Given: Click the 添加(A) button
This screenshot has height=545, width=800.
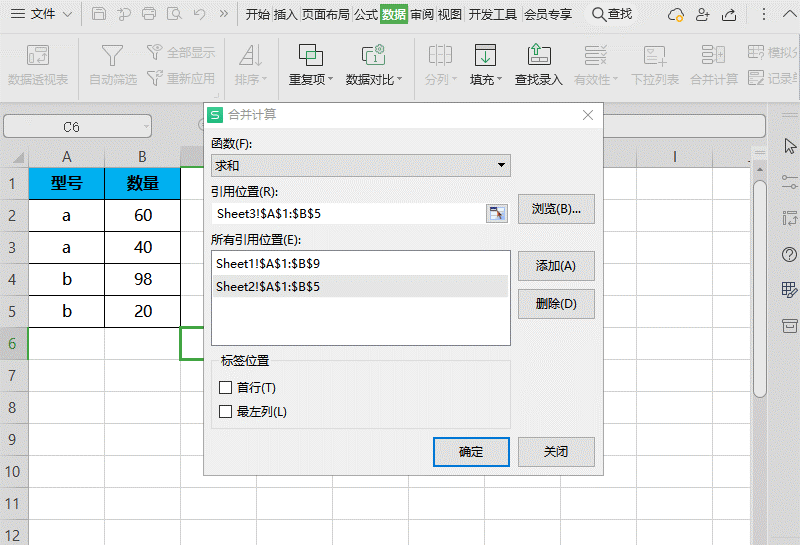Looking at the screenshot, I should 556,266.
